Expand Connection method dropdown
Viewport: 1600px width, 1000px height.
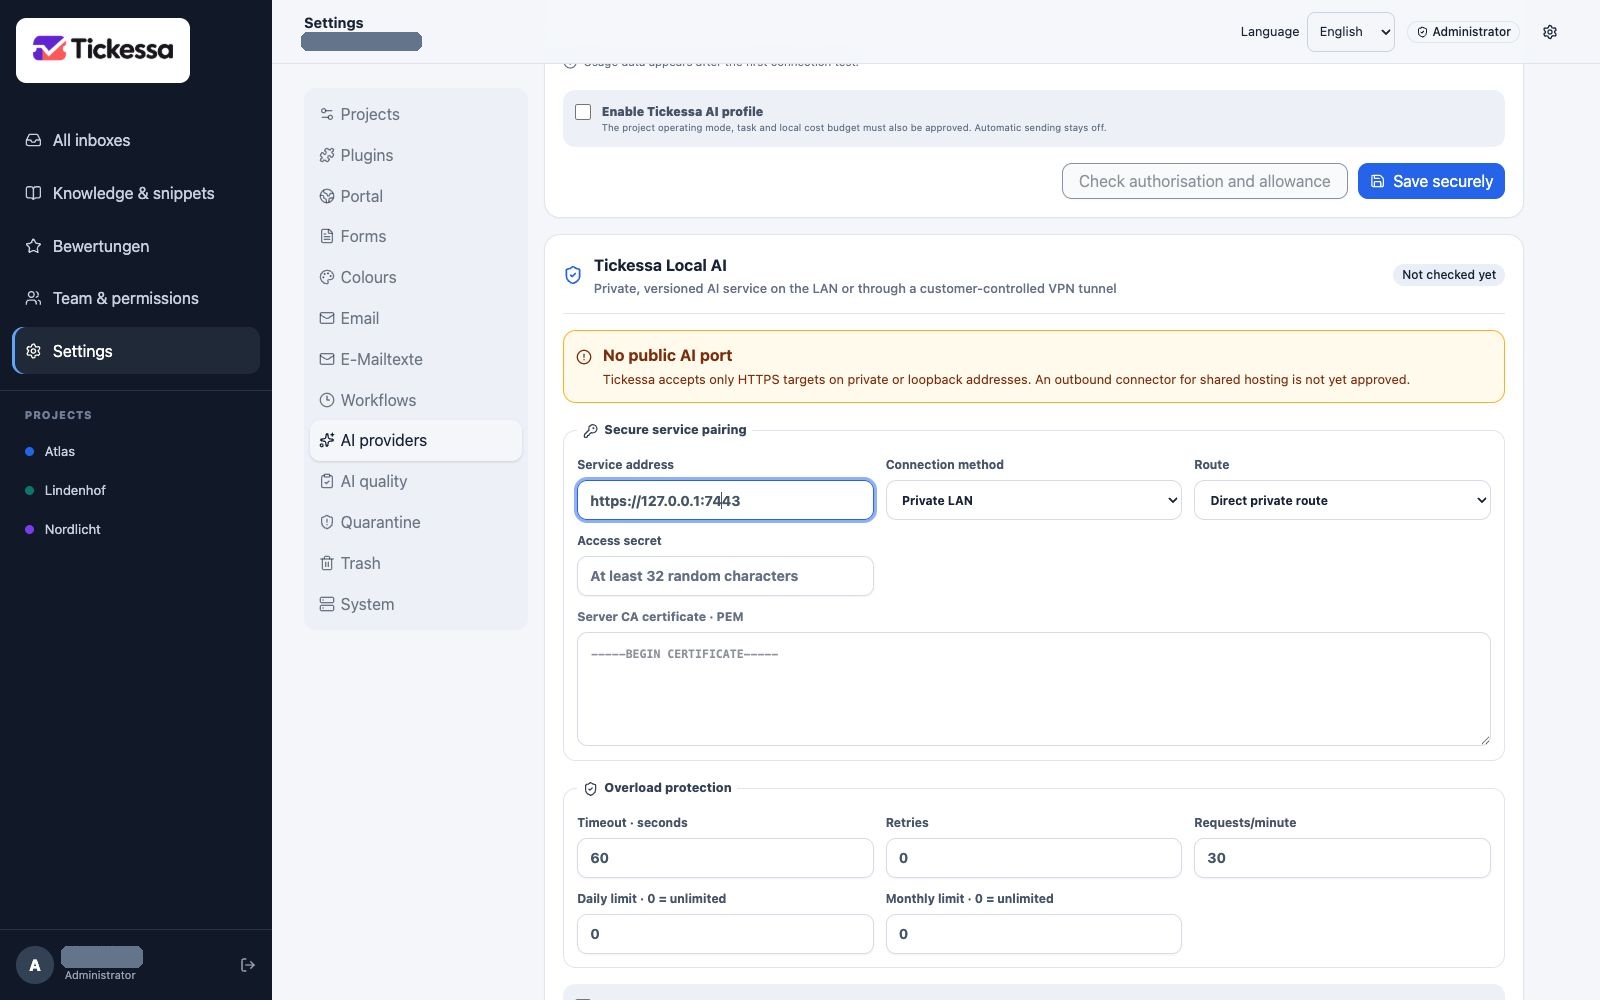click(1033, 500)
